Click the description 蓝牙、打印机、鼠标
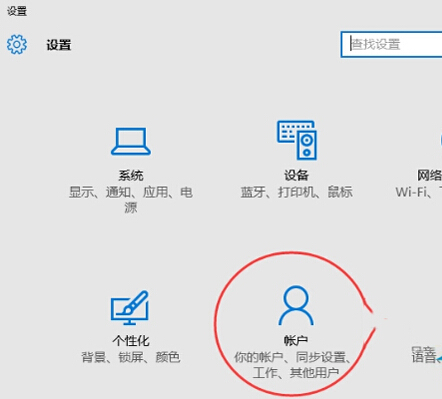 [x=297, y=192]
